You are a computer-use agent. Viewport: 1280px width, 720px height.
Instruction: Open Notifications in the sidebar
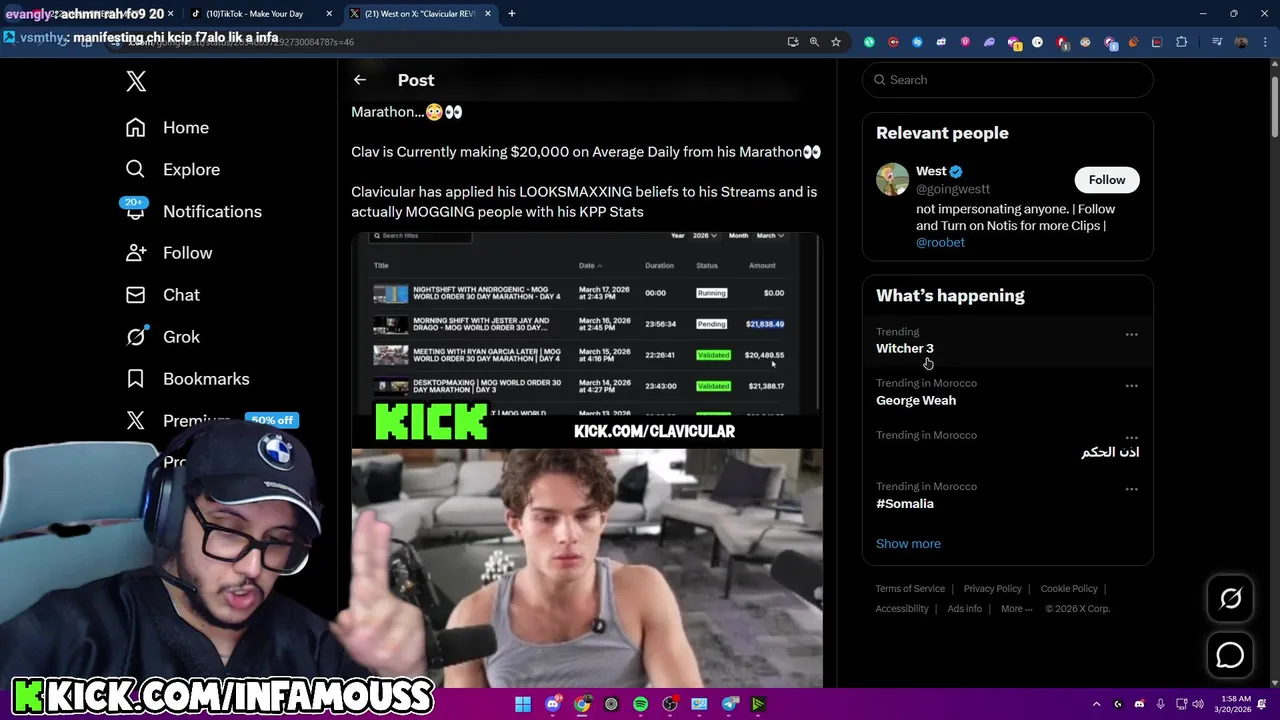coord(193,212)
